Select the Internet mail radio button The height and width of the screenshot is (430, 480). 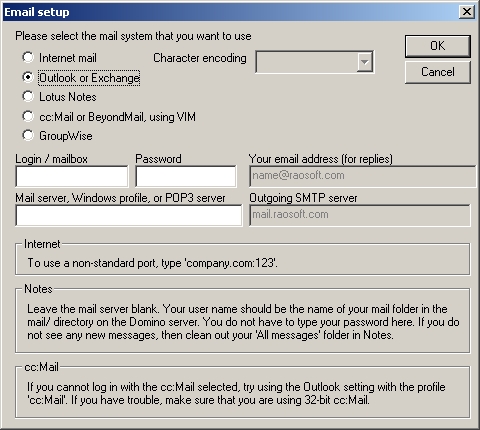click(28, 58)
